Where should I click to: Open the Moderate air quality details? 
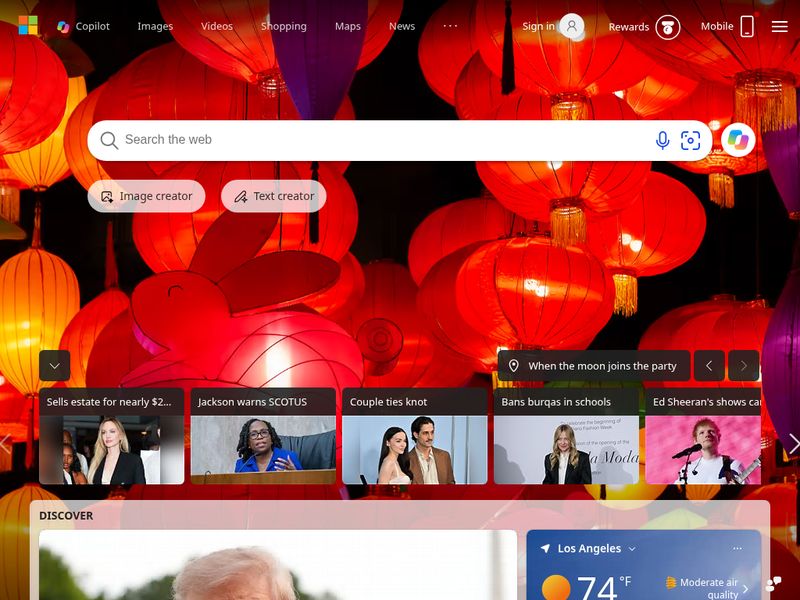tap(707, 588)
